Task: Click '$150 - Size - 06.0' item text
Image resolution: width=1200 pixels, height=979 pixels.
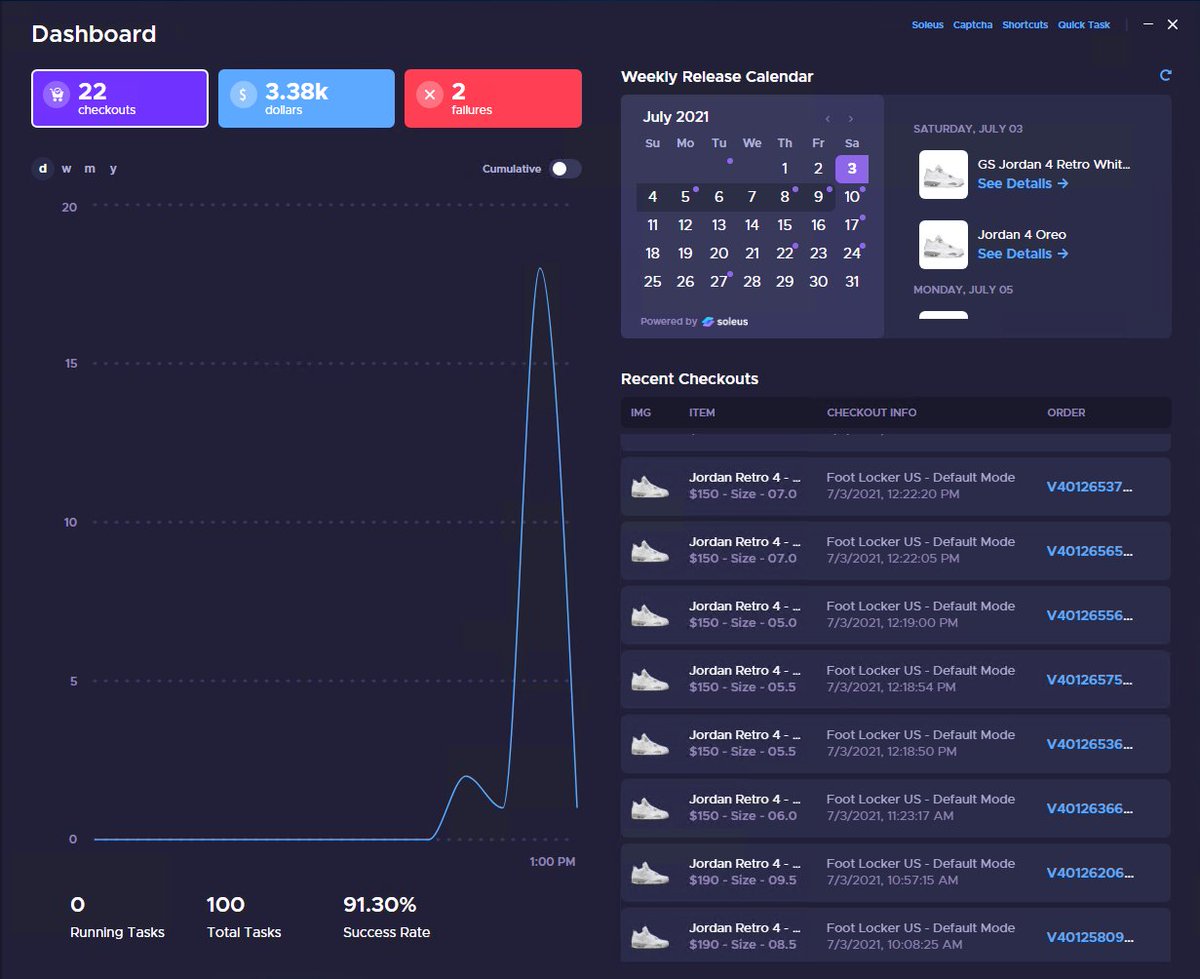Action: pos(743,816)
